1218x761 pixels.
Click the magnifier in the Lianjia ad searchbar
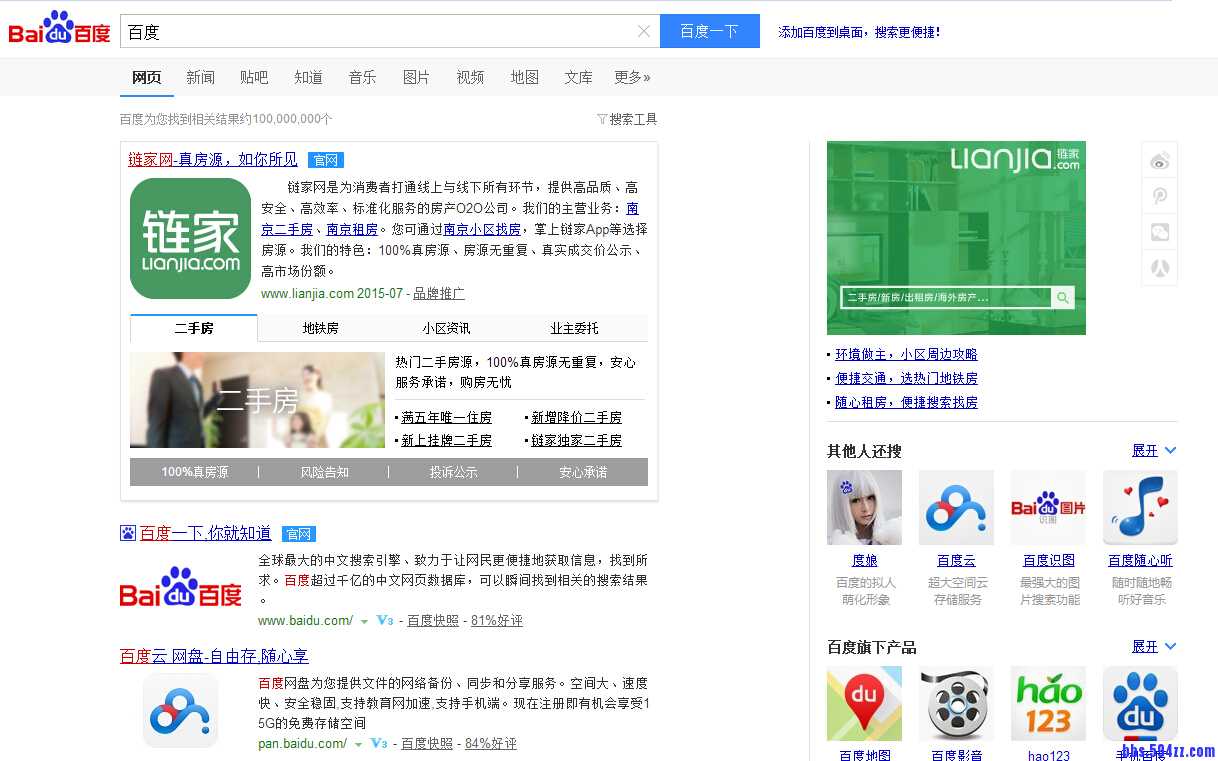[1063, 297]
